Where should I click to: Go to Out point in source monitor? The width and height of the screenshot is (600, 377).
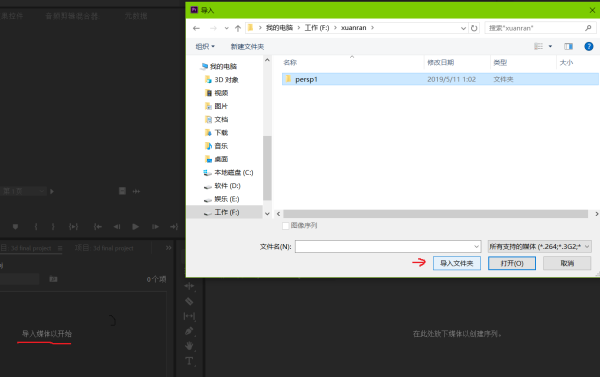coord(174,227)
